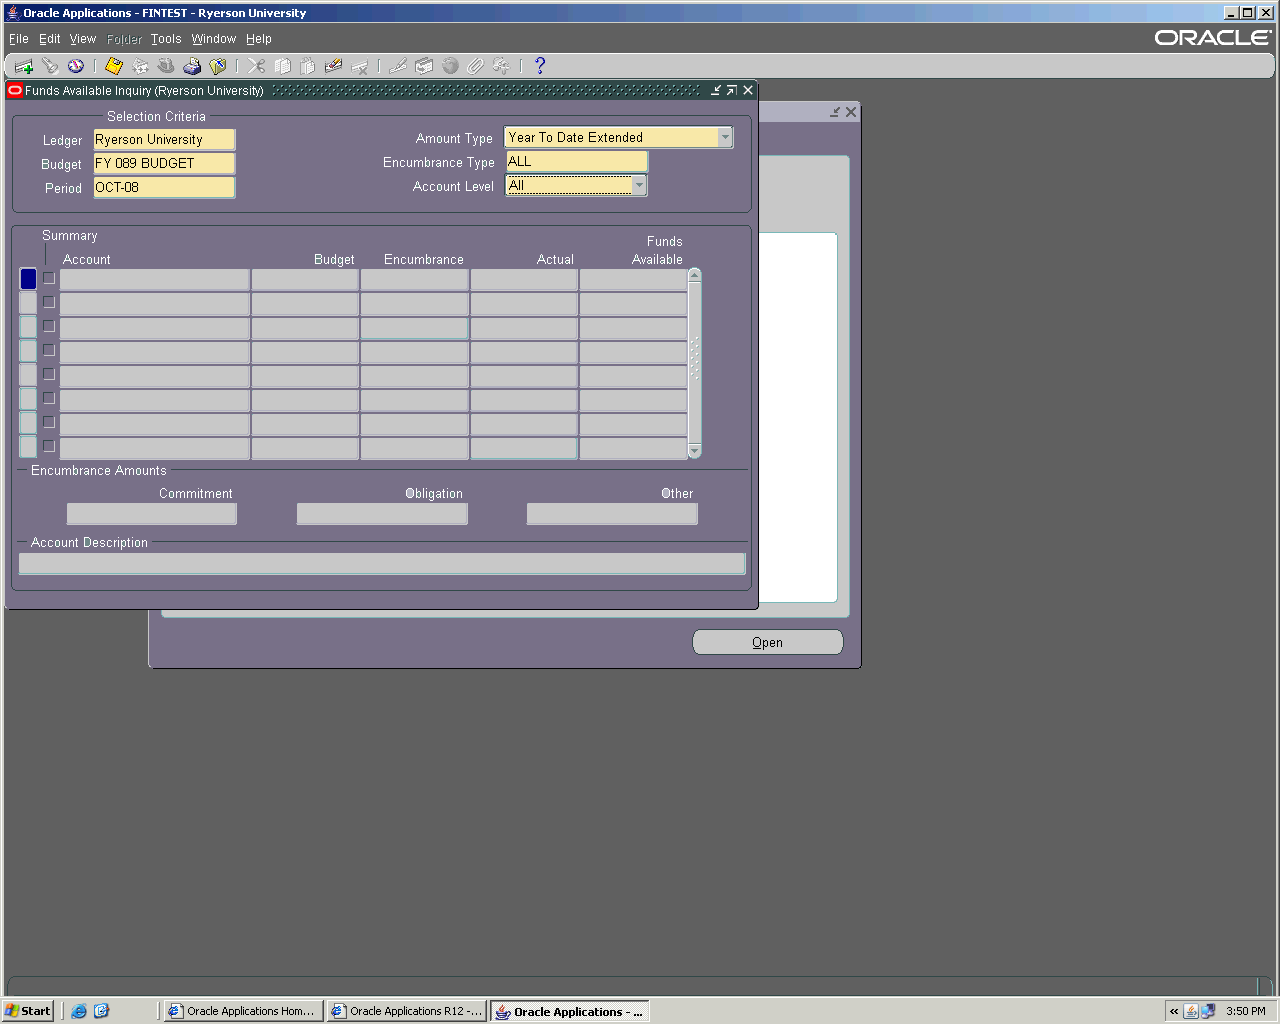The width and height of the screenshot is (1280, 1024).
Task: Click the Period field showing OCT-08
Action: [164, 188]
